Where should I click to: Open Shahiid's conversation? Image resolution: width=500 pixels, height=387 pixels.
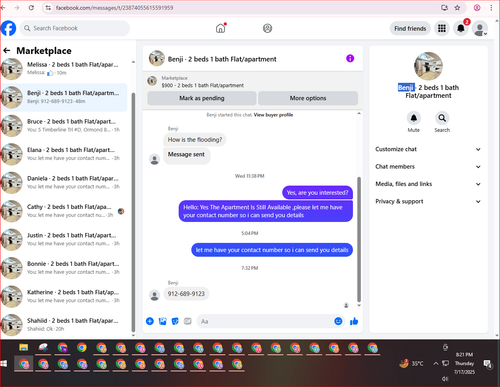click(x=64, y=325)
